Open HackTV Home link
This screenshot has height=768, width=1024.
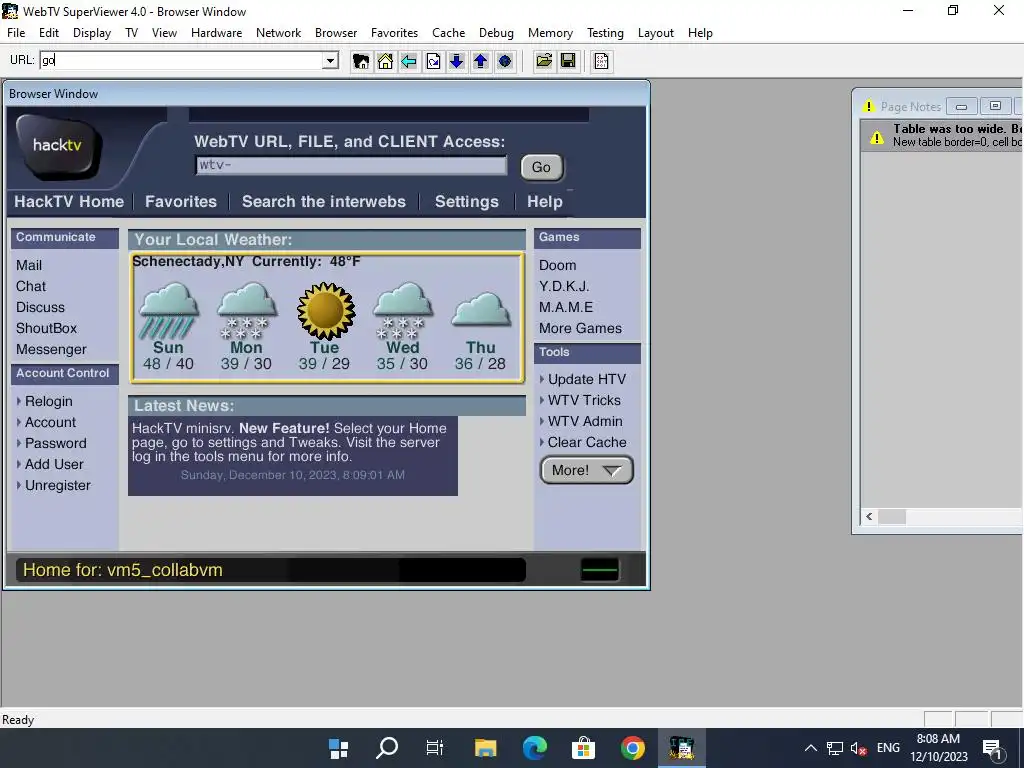click(x=69, y=202)
